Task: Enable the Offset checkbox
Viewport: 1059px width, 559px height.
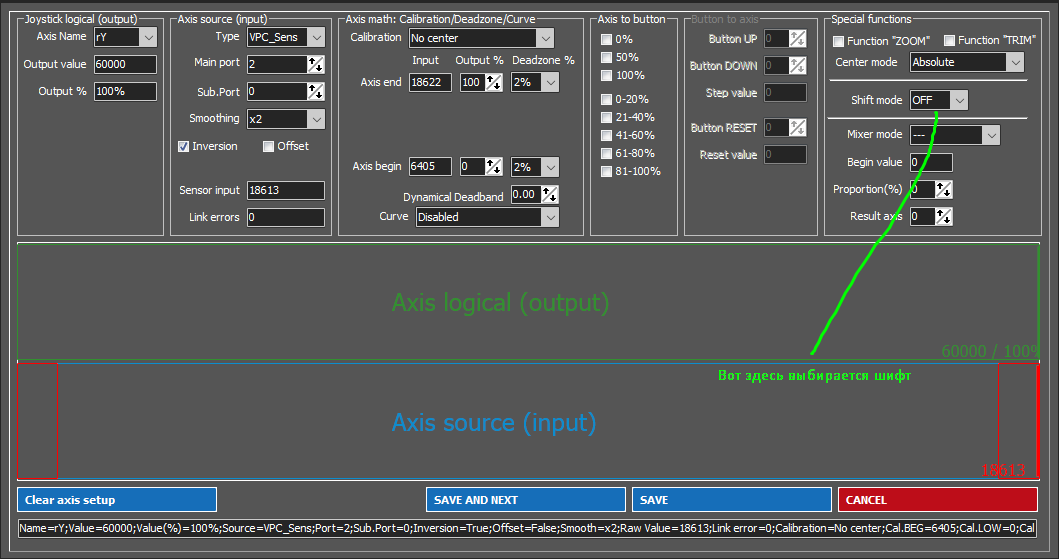Action: click(268, 147)
